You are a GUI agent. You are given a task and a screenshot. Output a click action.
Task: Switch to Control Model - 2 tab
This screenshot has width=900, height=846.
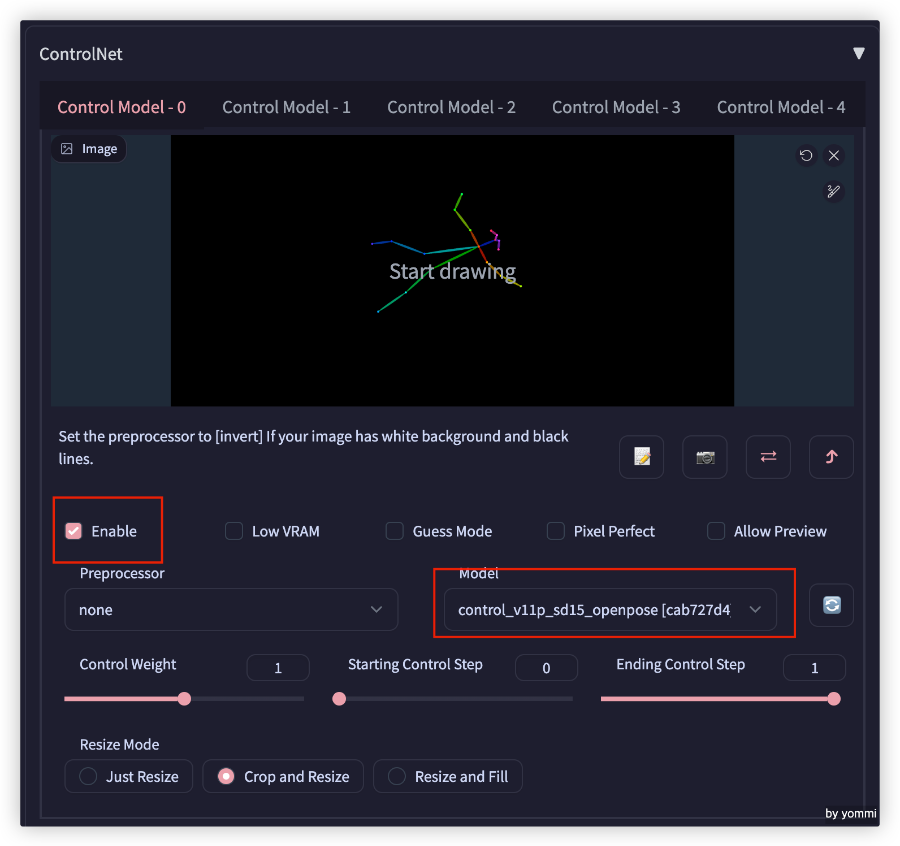(x=451, y=107)
